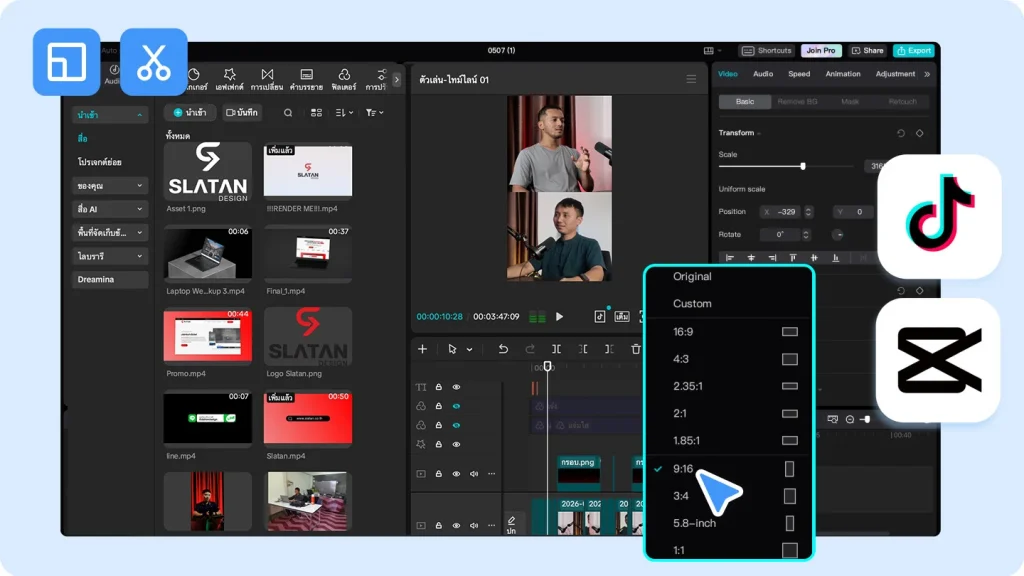The image size is (1024, 576).
Task: Mute the กรอบ.png overlay track speaker
Action: click(x=474, y=474)
